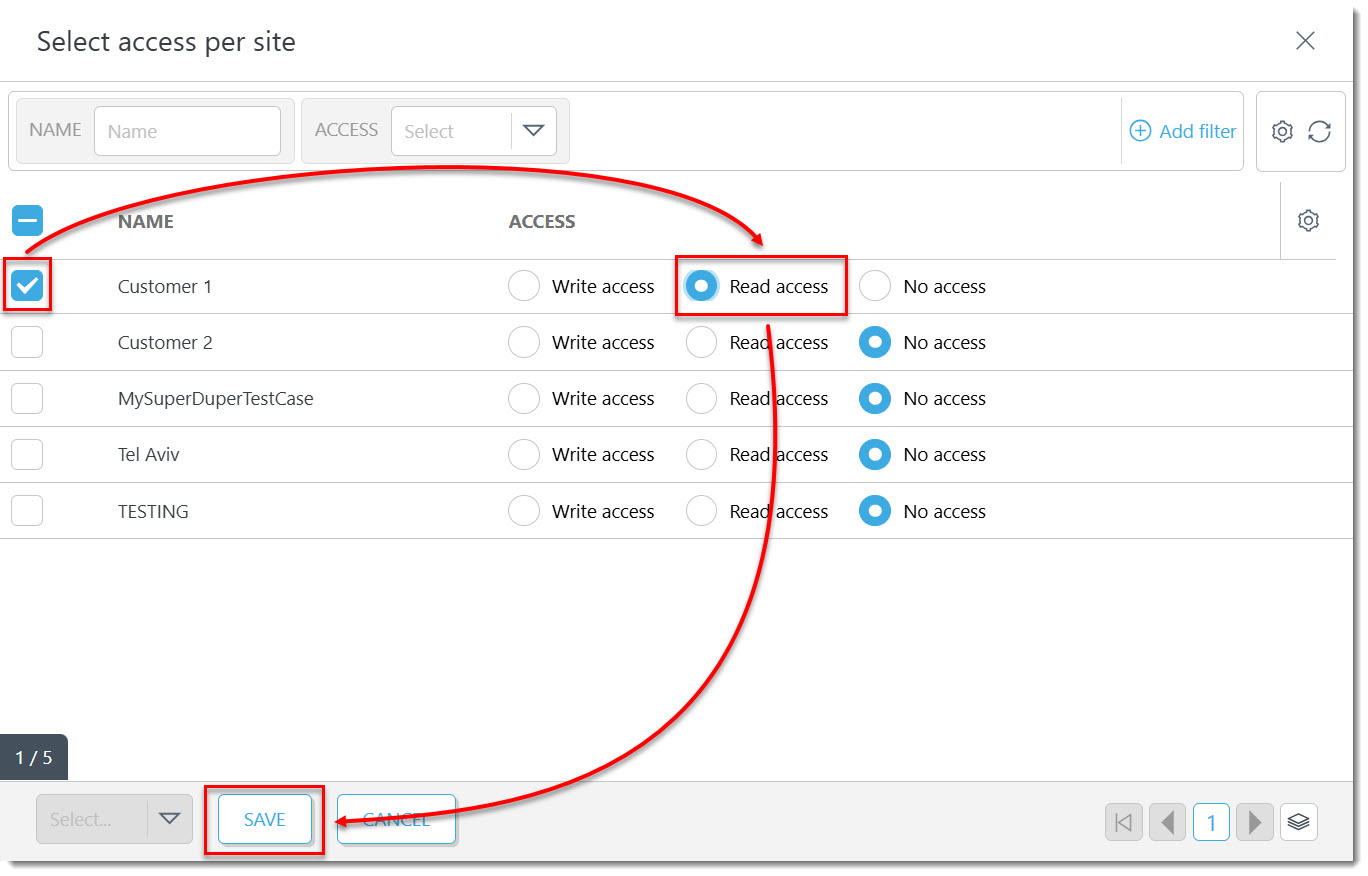
Task: Select No access for TESTING
Action: coord(875,511)
